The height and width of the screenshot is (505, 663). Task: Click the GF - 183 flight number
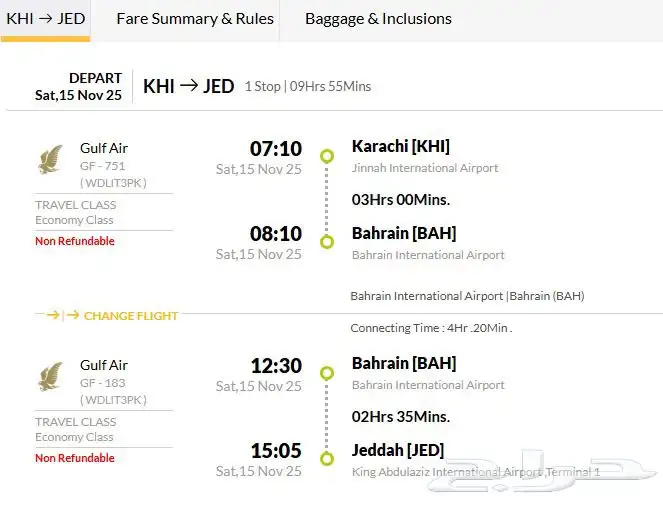pos(103,383)
